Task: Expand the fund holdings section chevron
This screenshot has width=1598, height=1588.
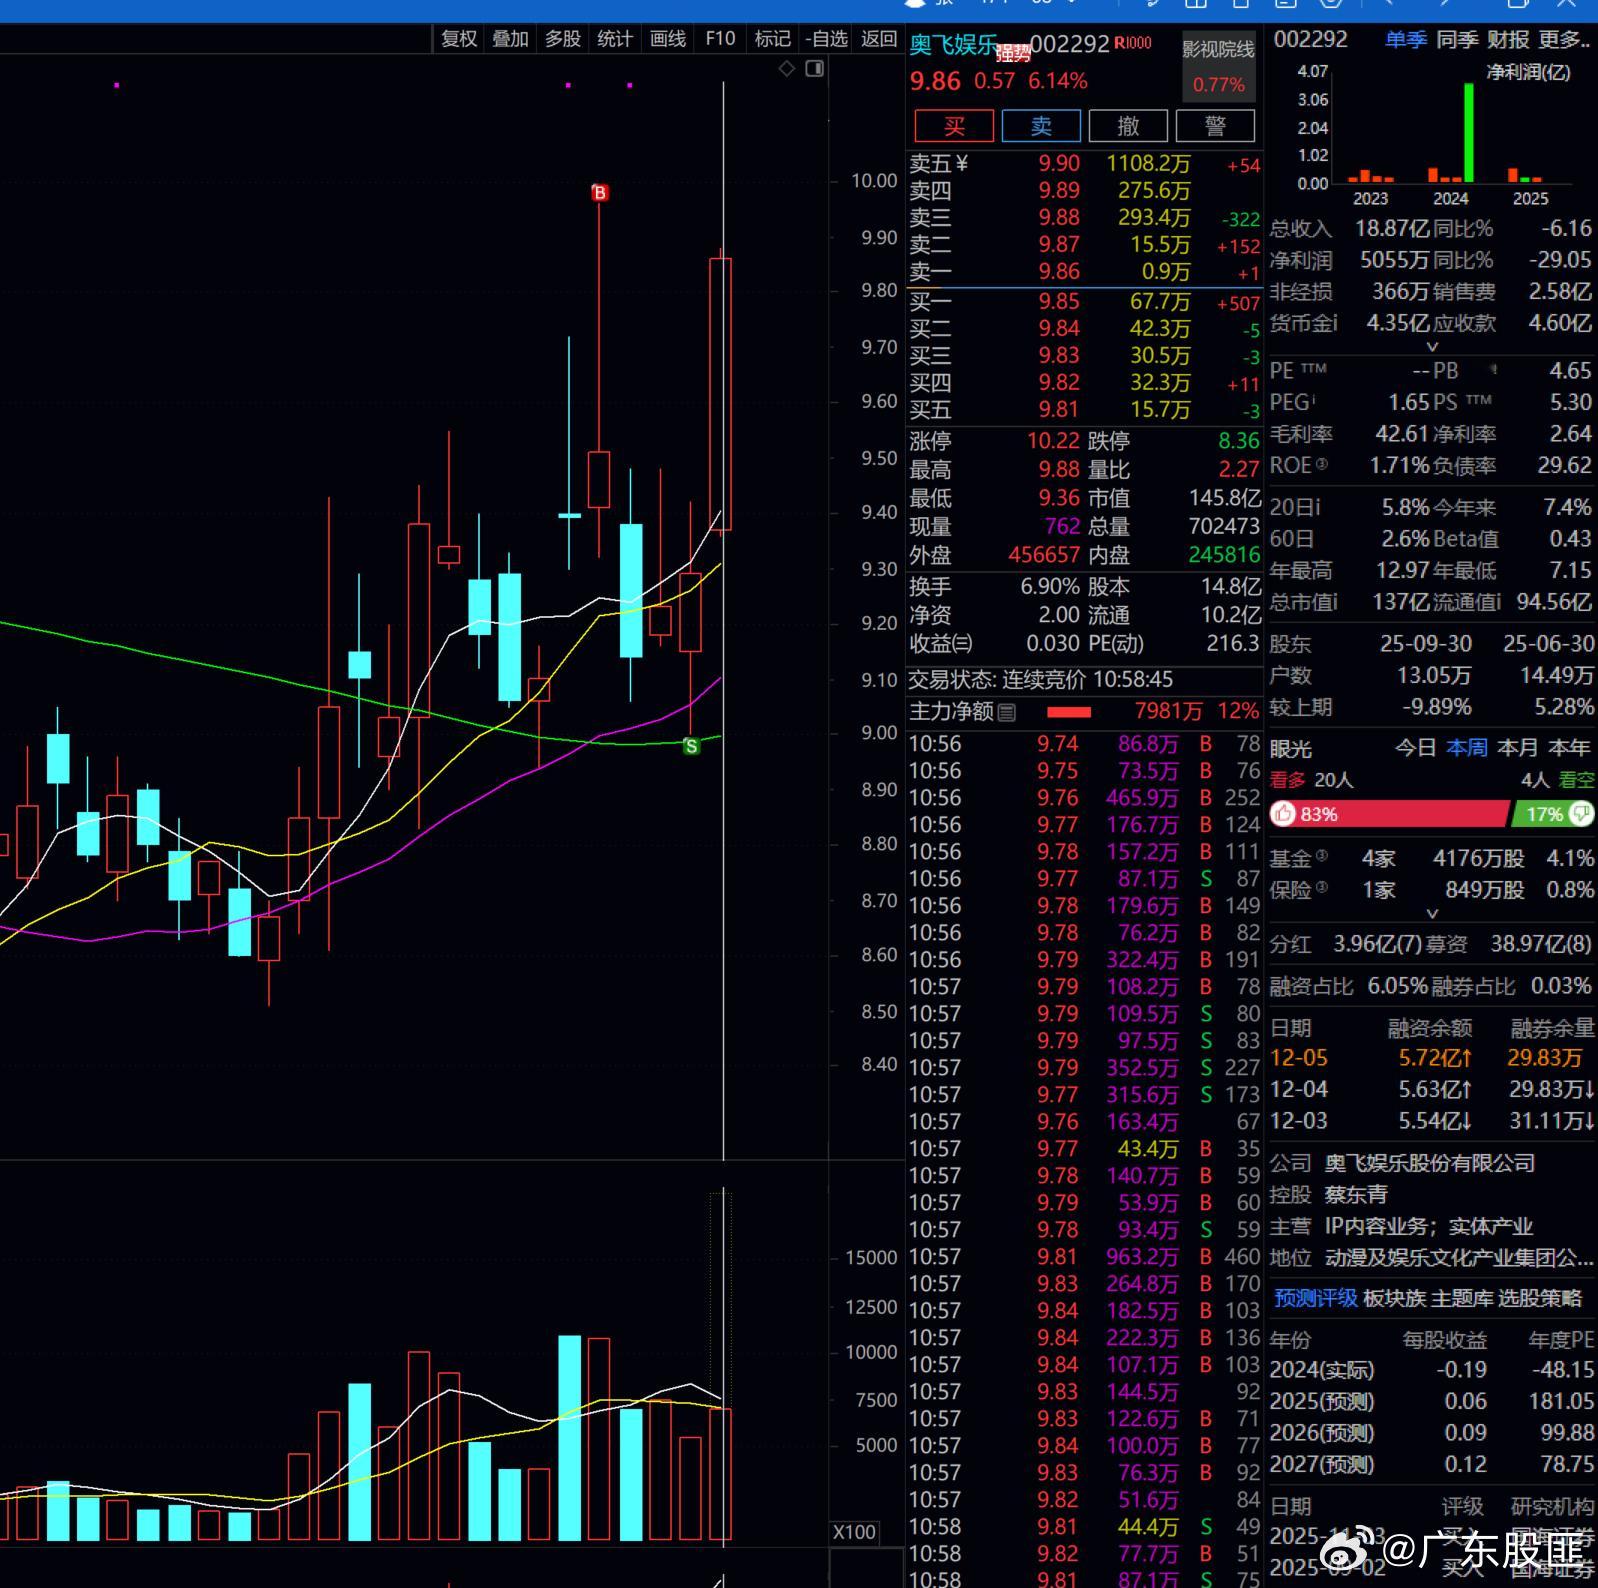Action: pyautogui.click(x=1432, y=914)
